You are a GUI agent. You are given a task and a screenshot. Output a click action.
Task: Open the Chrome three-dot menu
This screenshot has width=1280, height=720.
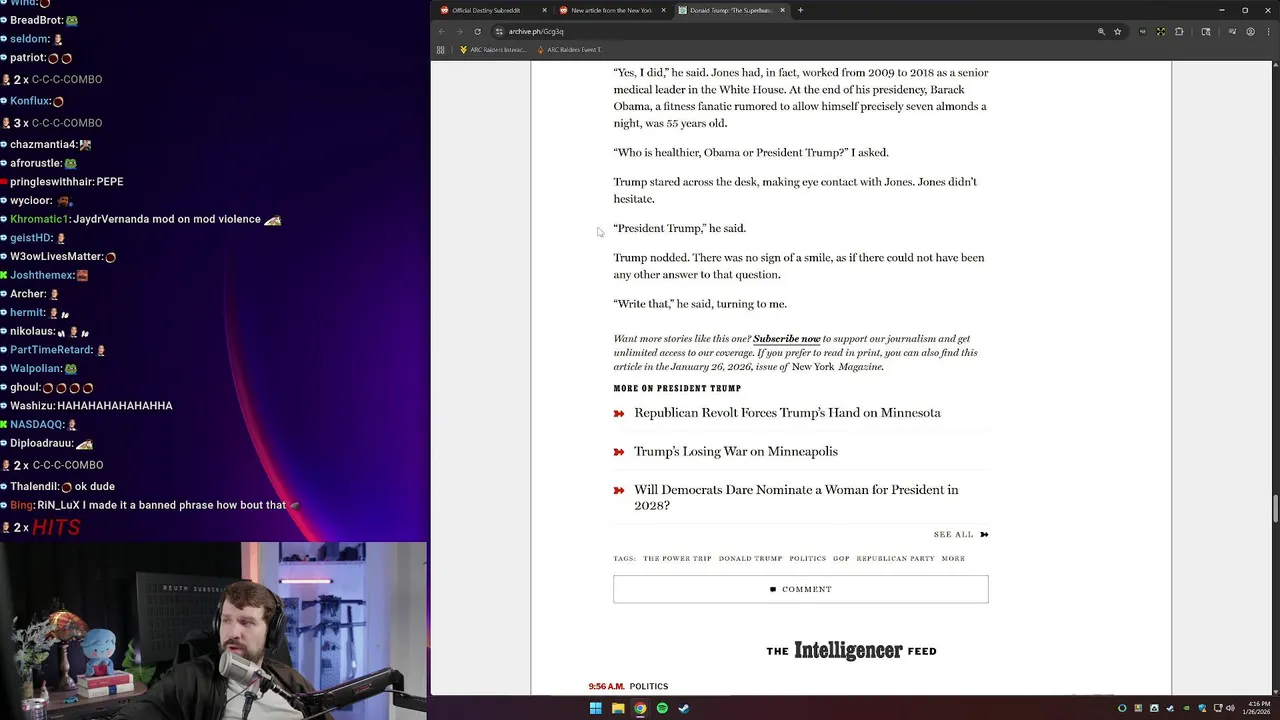coord(1267,31)
